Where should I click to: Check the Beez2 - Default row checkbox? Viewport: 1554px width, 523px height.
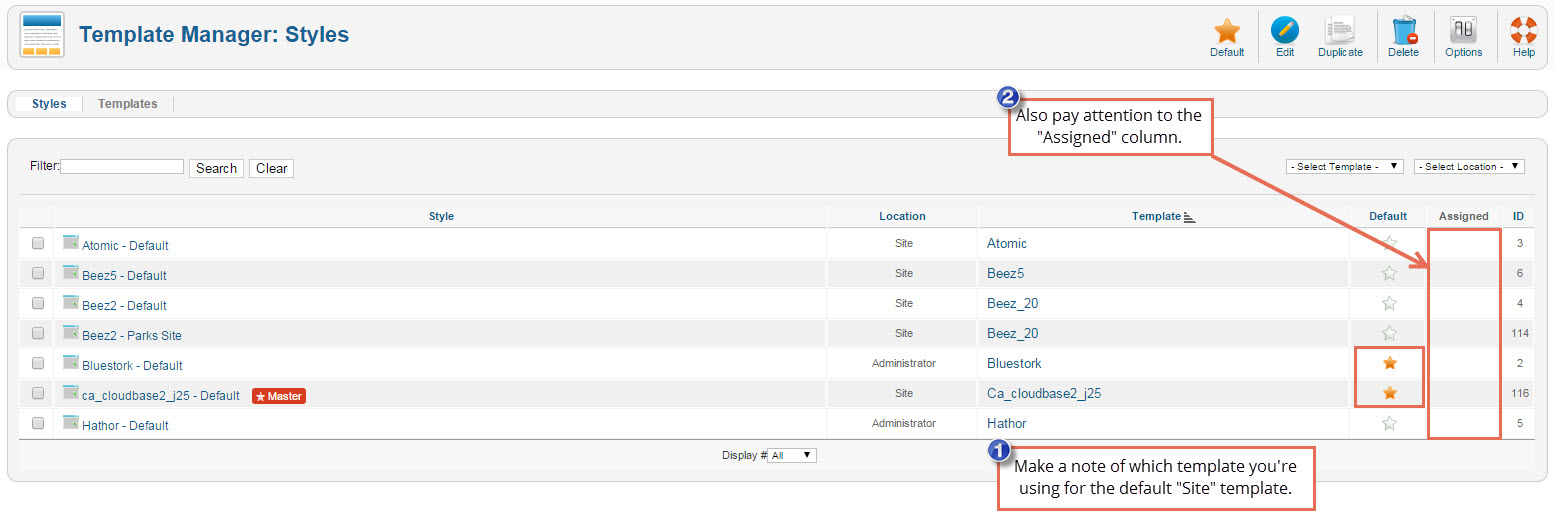[x=38, y=303]
